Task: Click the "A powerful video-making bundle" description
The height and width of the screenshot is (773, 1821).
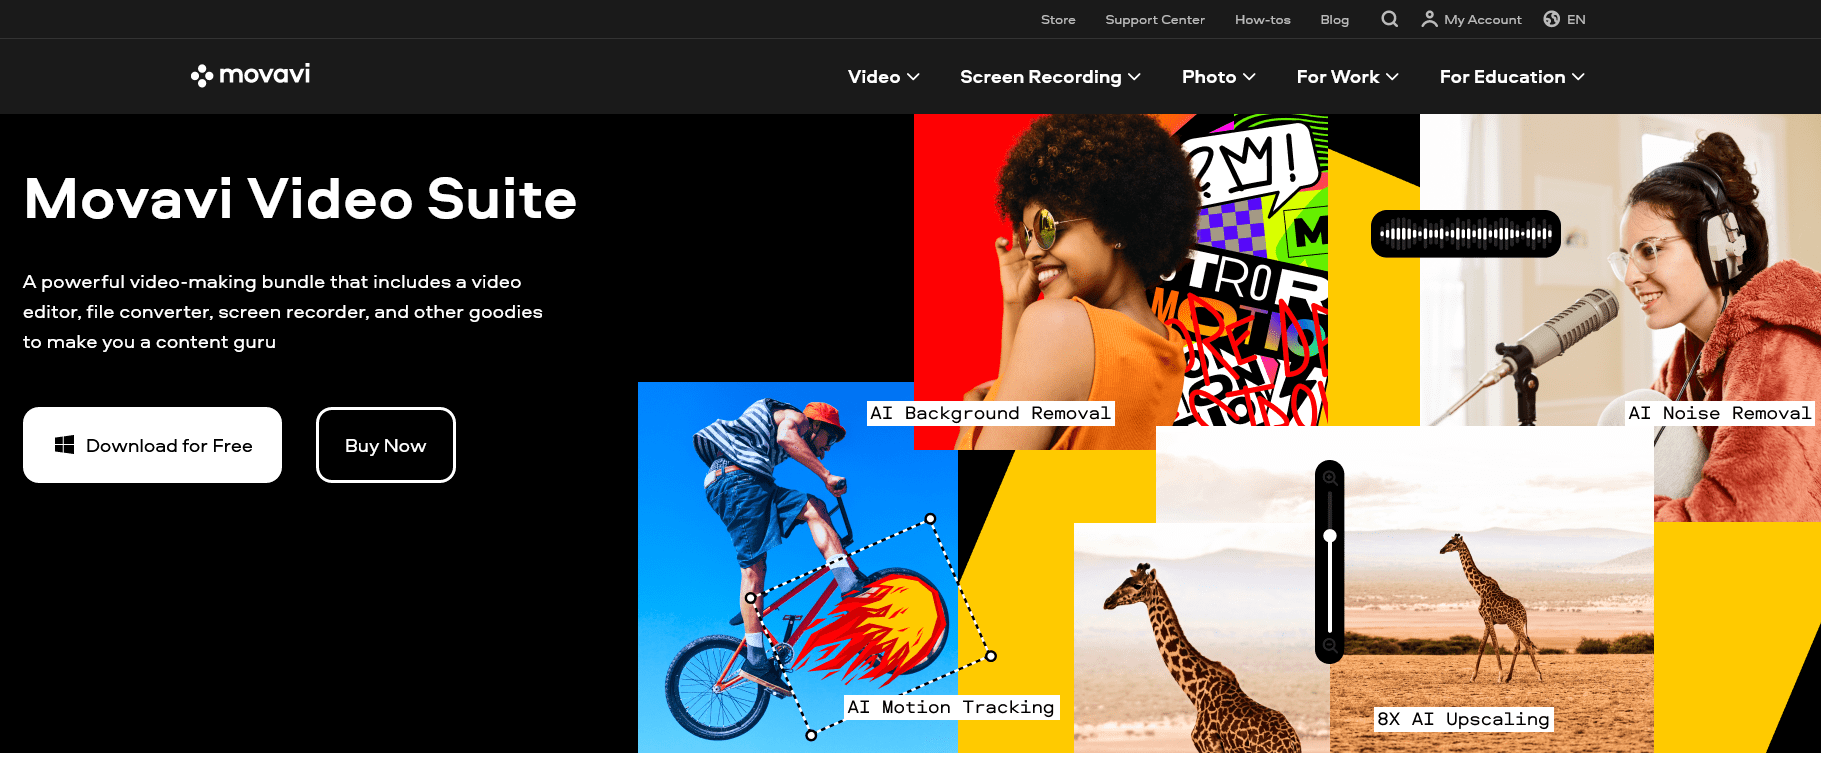Action: [x=283, y=312]
